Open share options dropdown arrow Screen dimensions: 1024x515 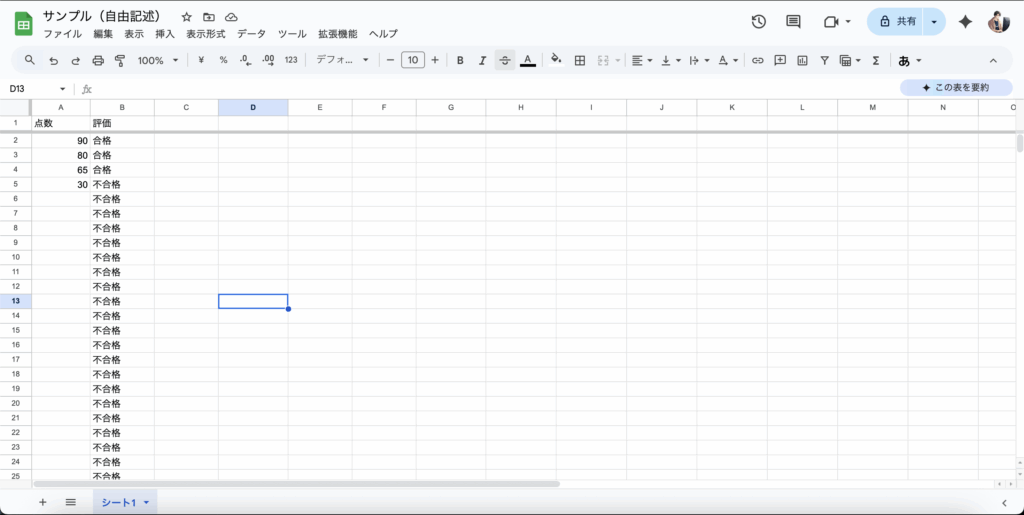pyautogui.click(x=935, y=22)
